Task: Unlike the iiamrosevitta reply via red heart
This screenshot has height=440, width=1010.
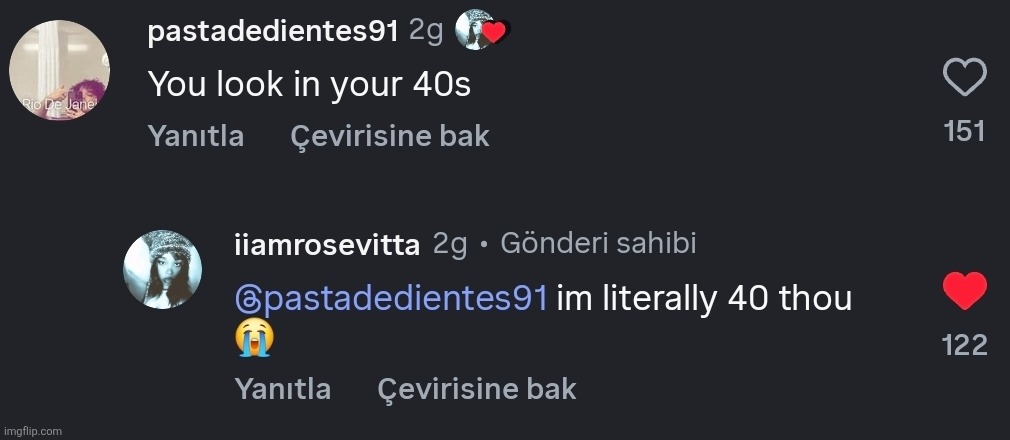Action: 965,291
